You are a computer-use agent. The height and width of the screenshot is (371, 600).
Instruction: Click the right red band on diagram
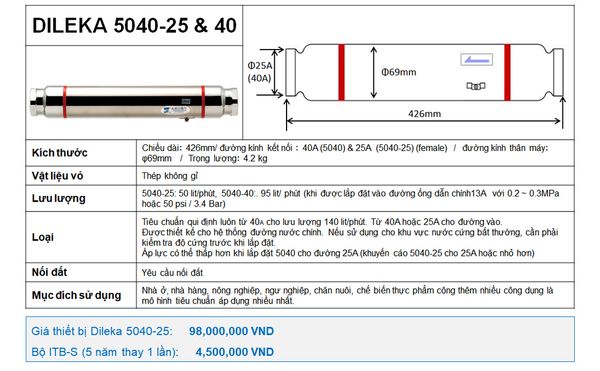[x=507, y=73]
